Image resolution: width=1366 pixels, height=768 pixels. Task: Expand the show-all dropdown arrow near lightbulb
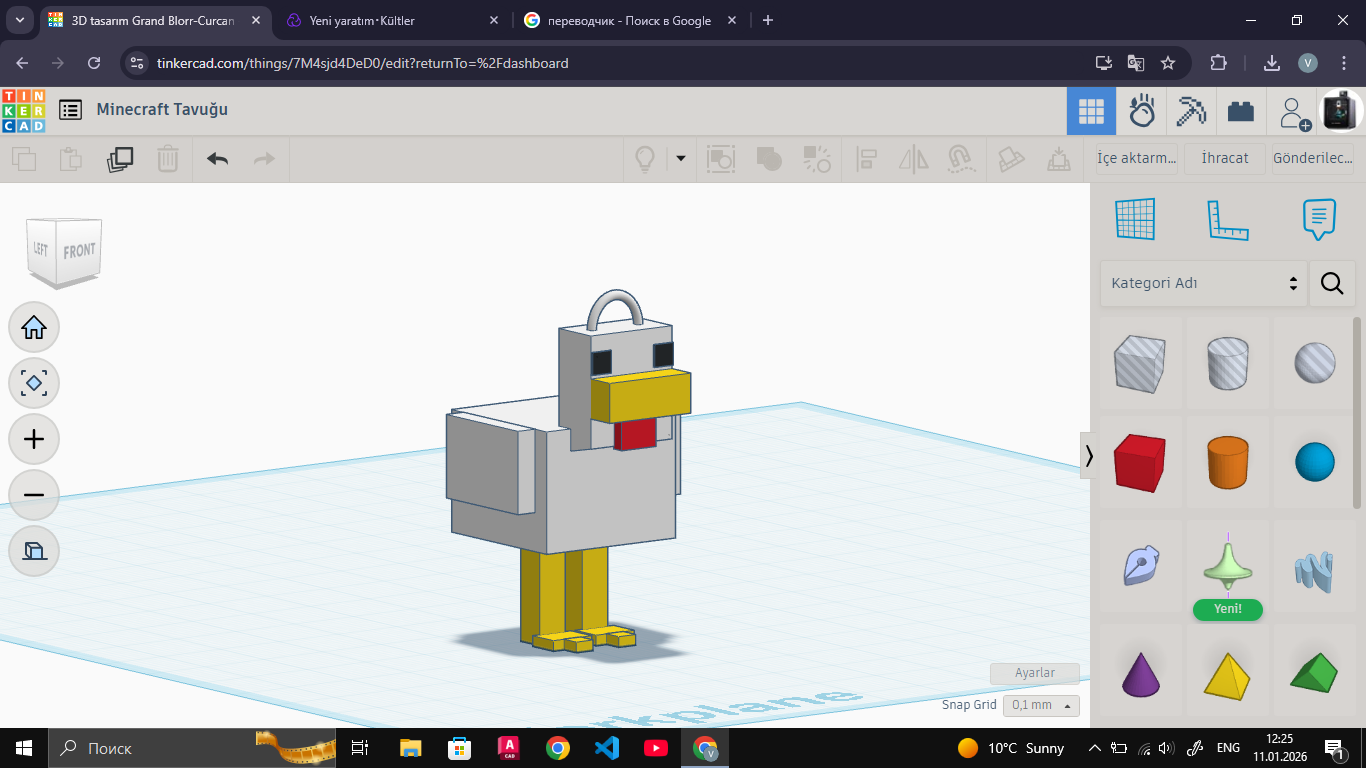coord(681,158)
